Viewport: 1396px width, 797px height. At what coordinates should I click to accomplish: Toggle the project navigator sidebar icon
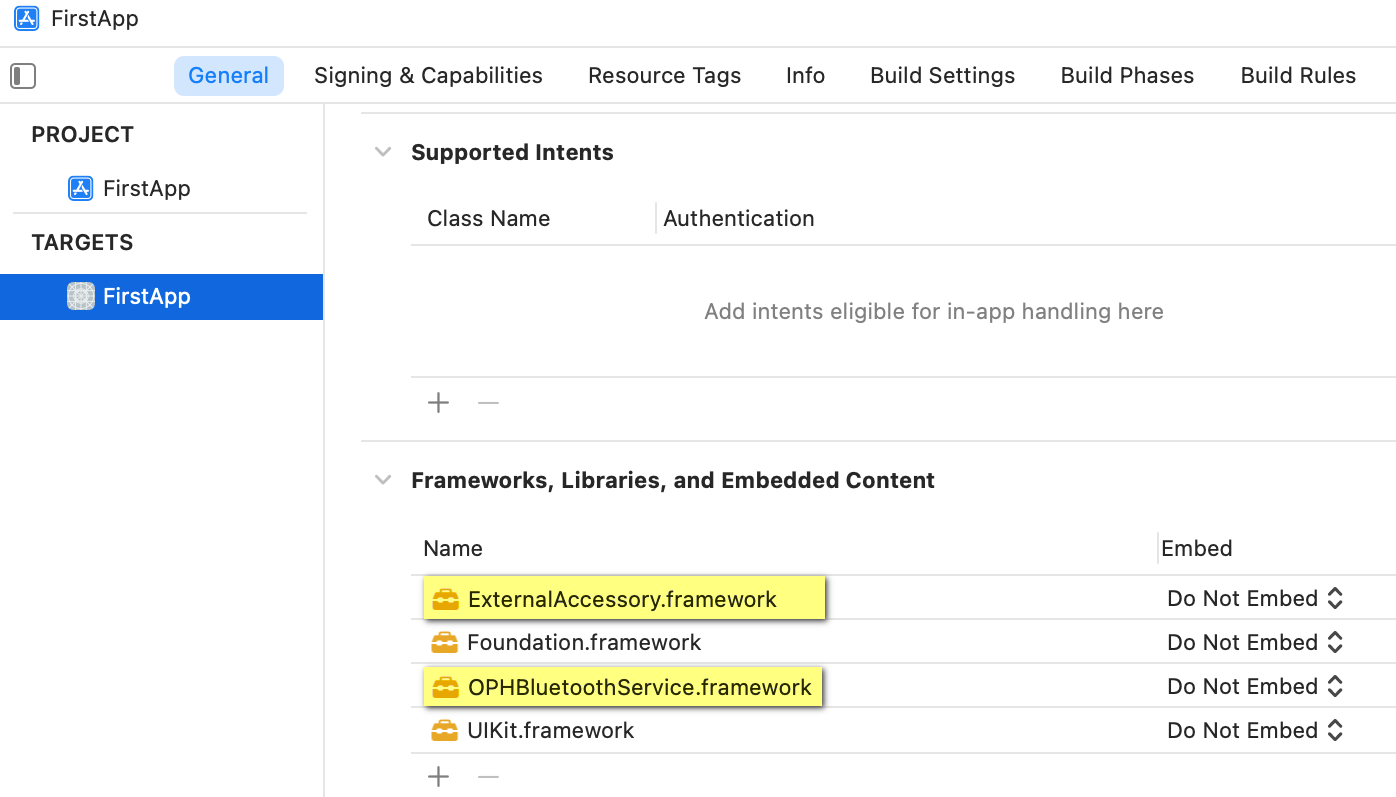click(23, 76)
